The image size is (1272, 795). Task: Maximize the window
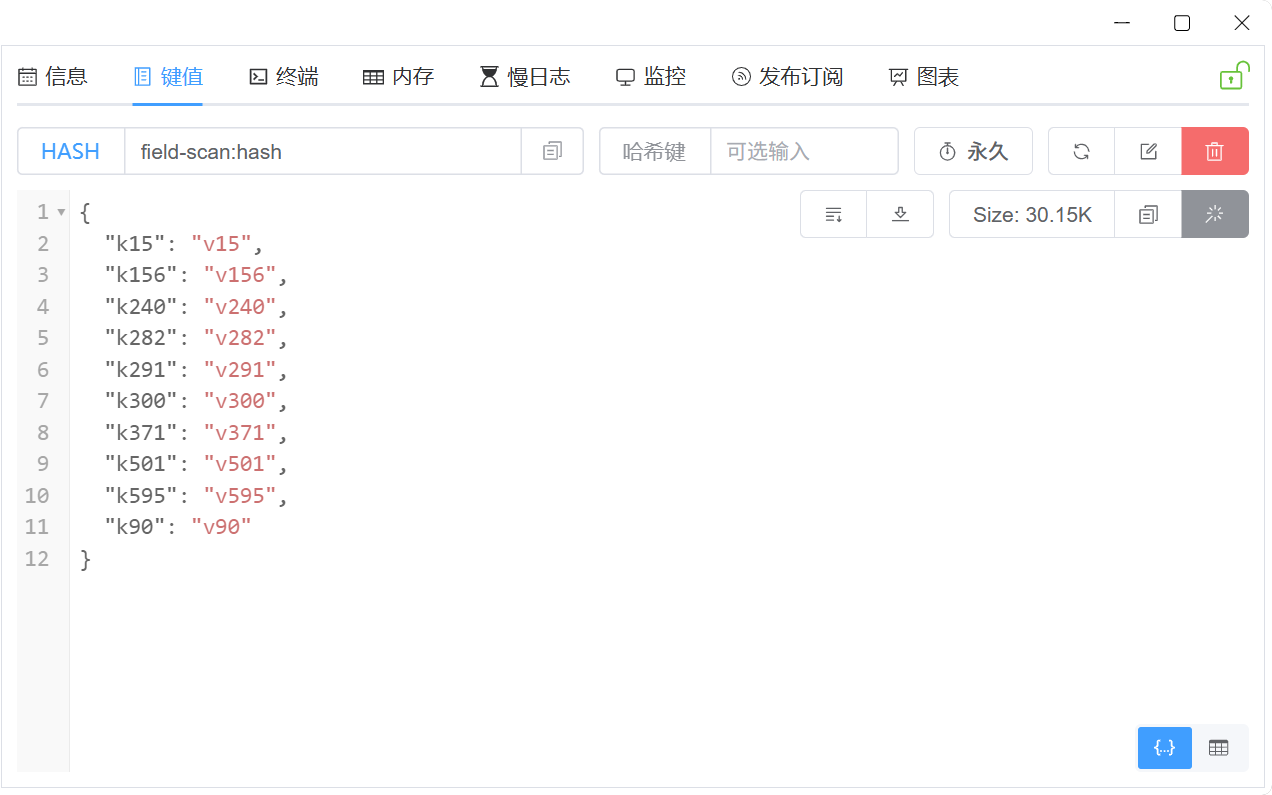point(1182,23)
